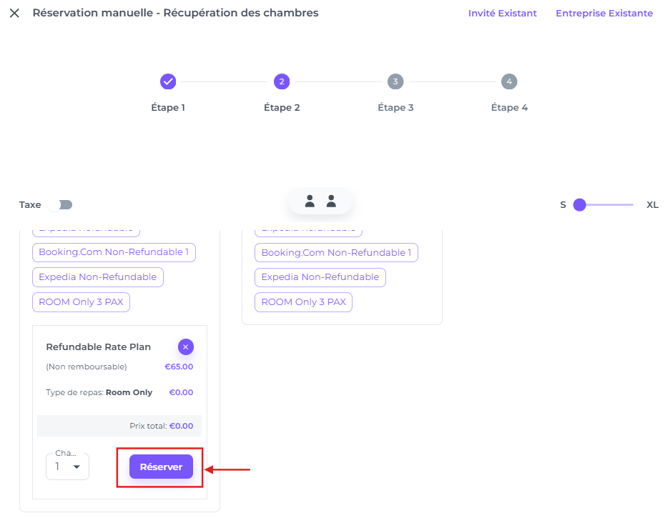Select the Étape 2 step circle
The height and width of the screenshot is (518, 670).
[282, 81]
